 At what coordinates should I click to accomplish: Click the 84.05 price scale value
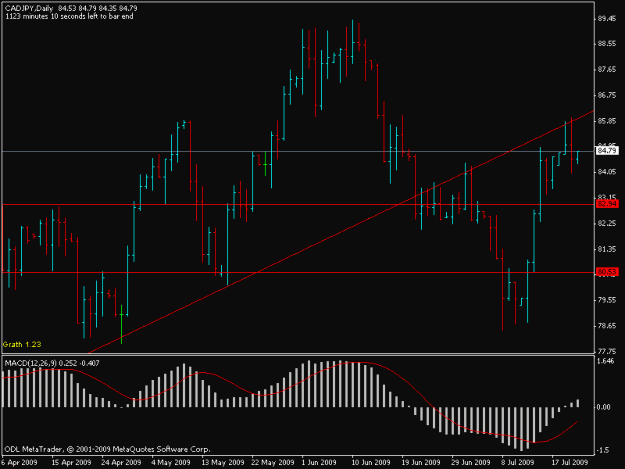(607, 172)
